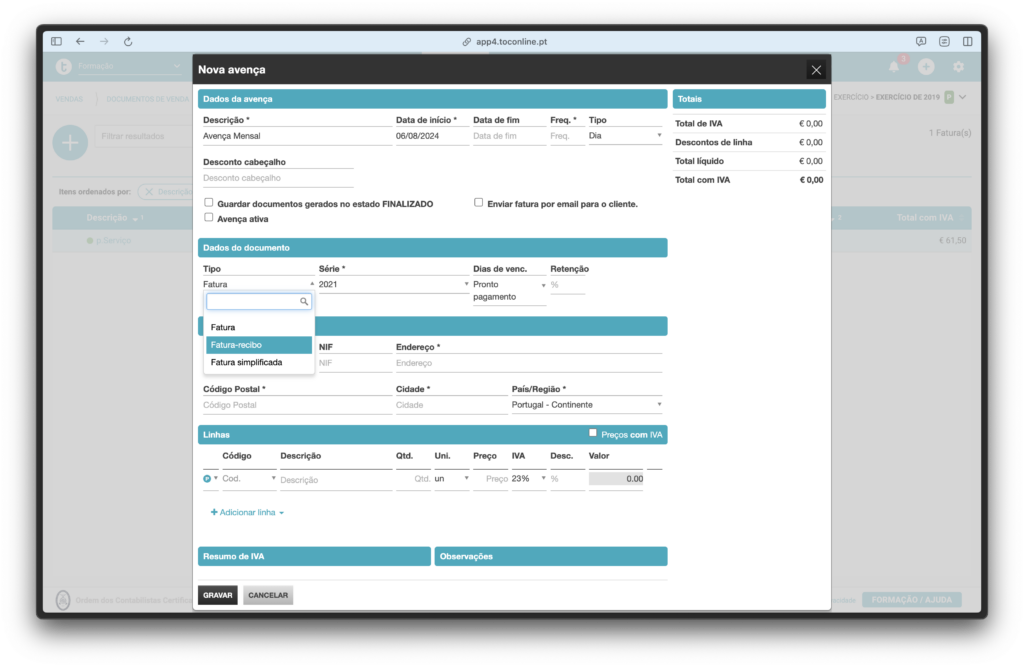Tick the Avença ativa checkbox
1024x667 pixels.
click(x=208, y=218)
